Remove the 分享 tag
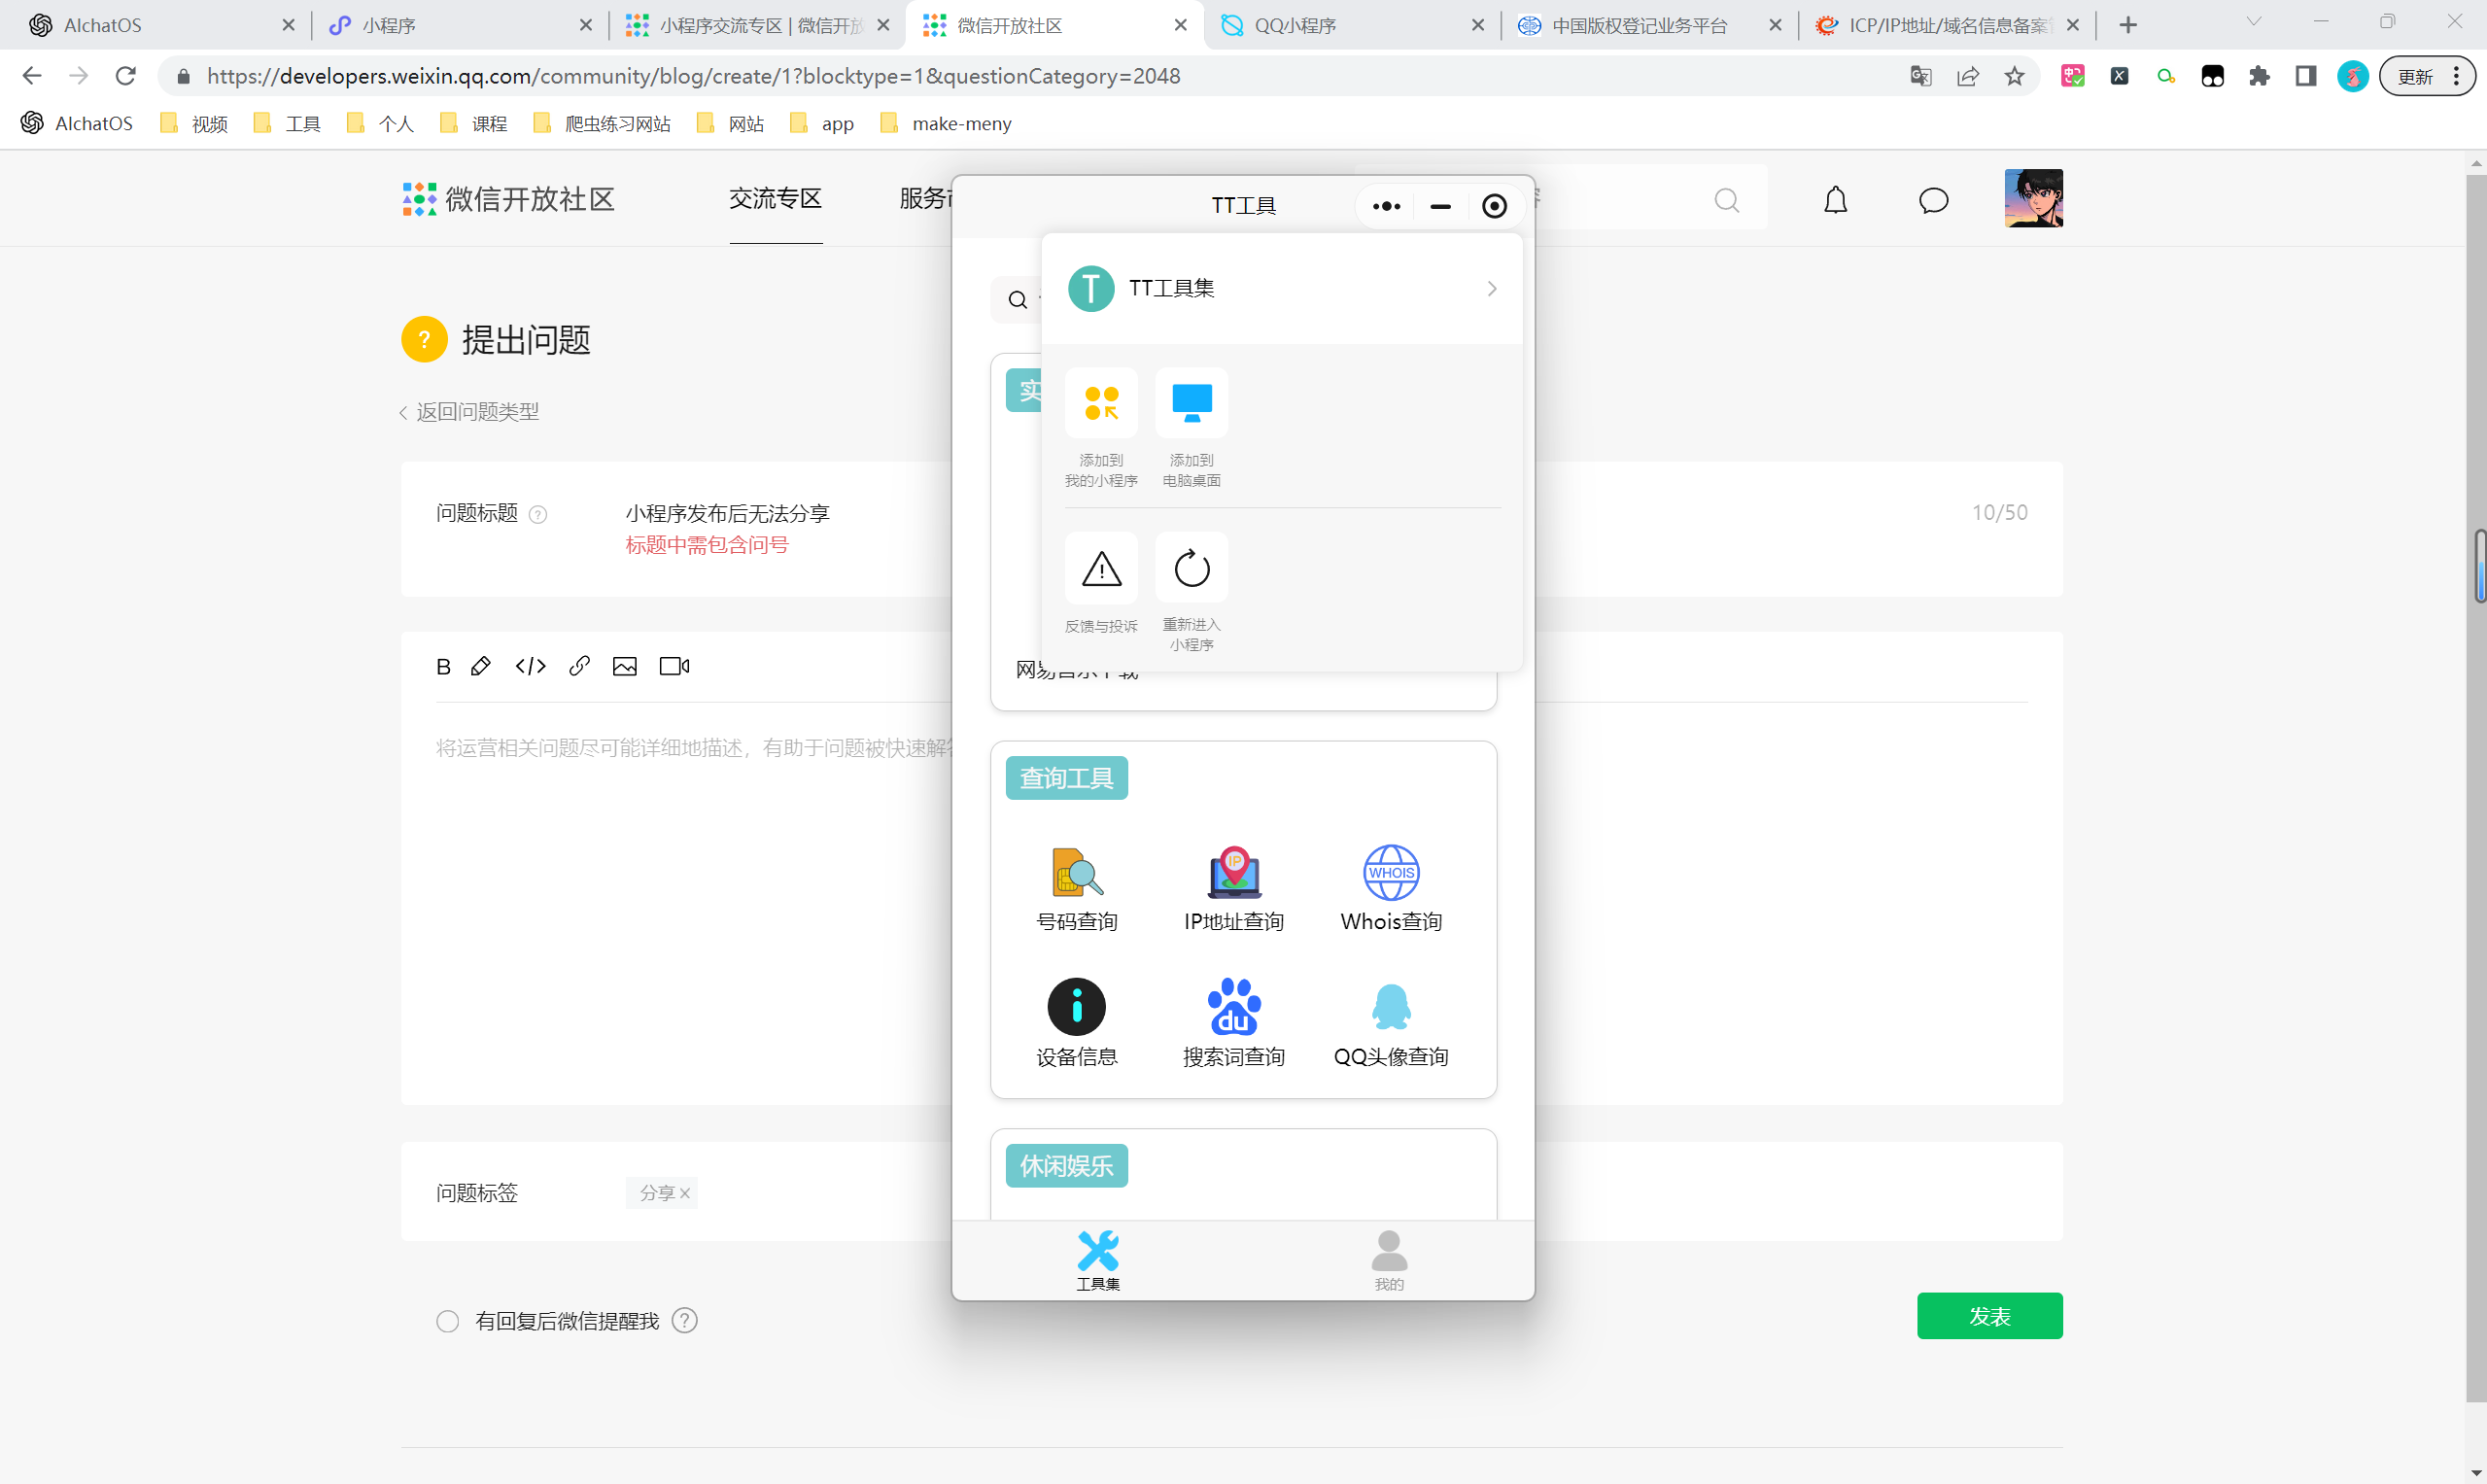This screenshot has height=1484, width=2487. [x=685, y=1193]
